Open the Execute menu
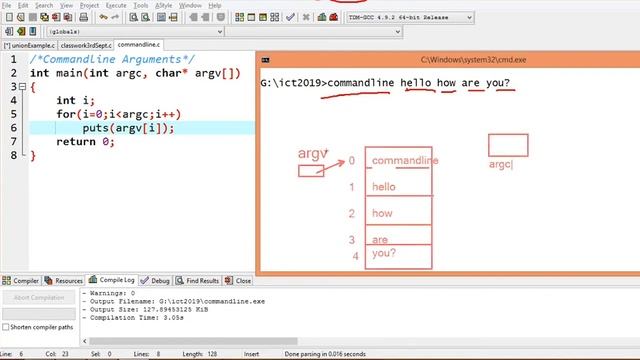Screen dimensions: 640x360 (x=116, y=5)
